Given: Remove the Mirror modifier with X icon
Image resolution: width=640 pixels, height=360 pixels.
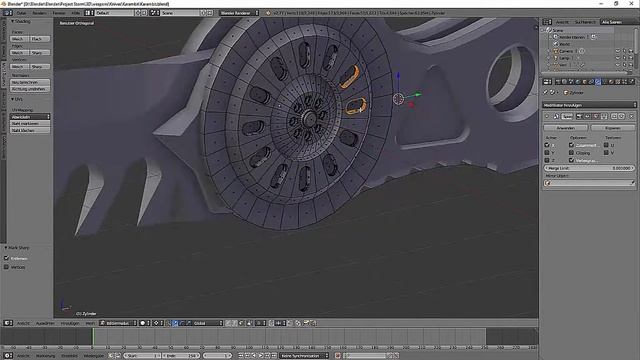Looking at the screenshot, I should [631, 116].
